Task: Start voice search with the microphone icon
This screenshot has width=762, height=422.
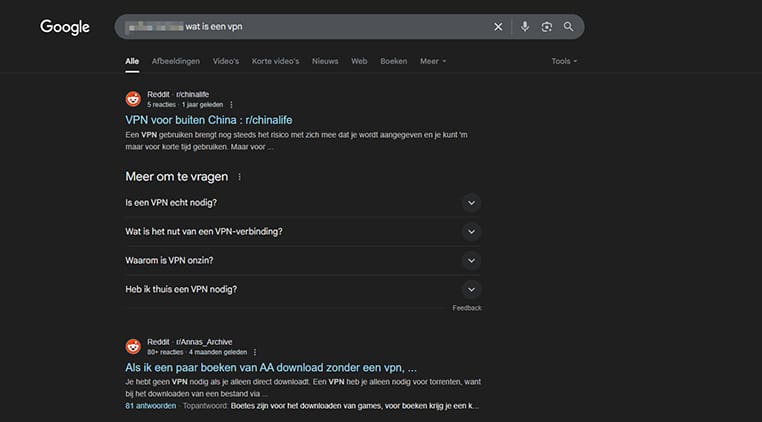Action: coord(524,27)
